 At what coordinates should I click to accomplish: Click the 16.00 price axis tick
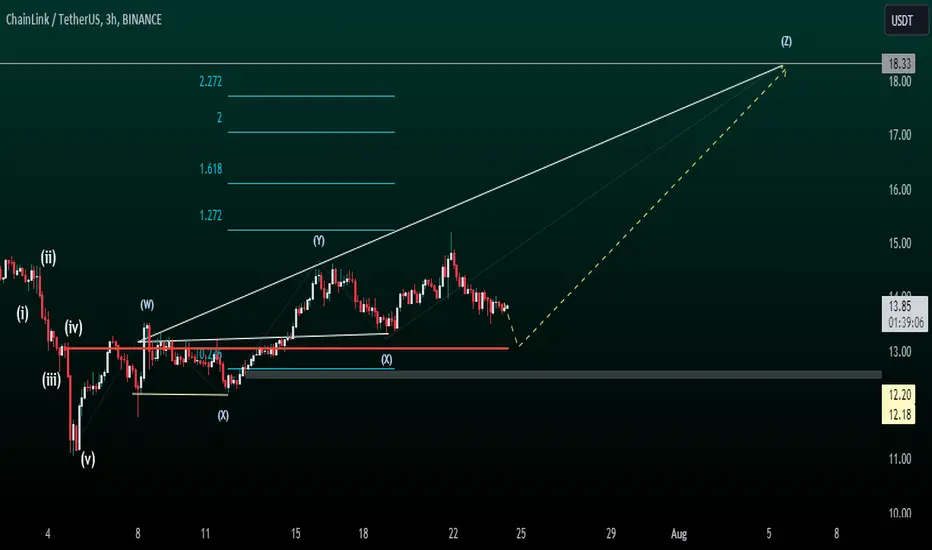click(x=899, y=190)
